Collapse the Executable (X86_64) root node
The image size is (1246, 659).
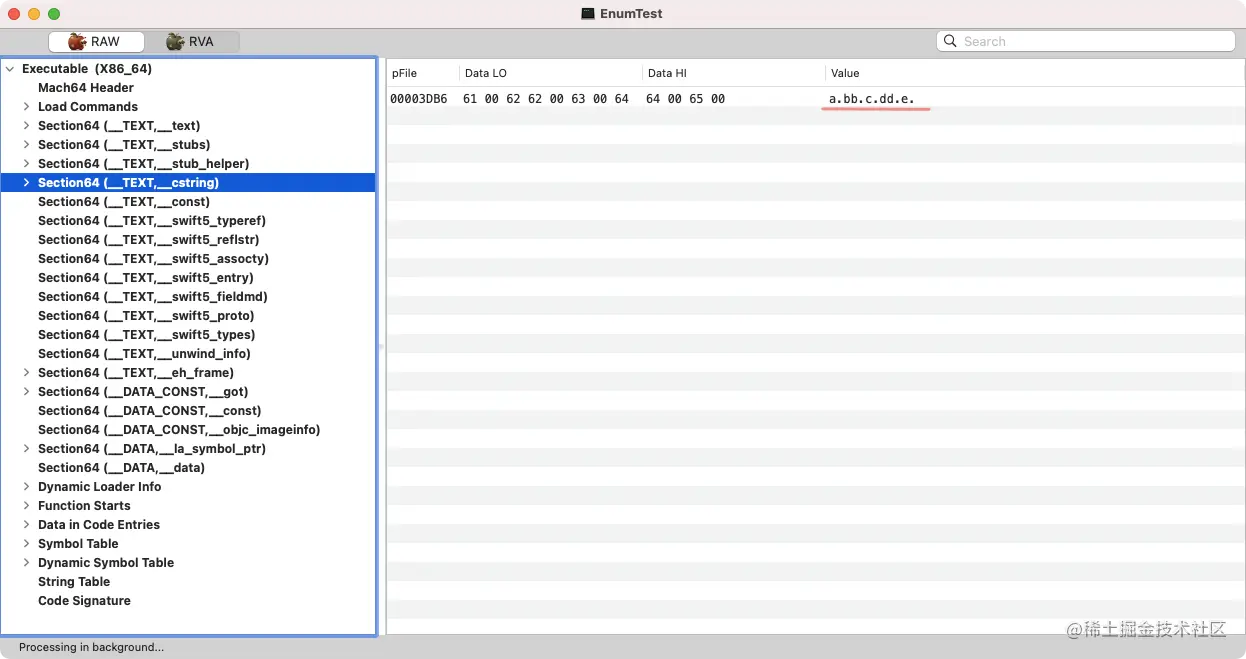[x=10, y=69]
